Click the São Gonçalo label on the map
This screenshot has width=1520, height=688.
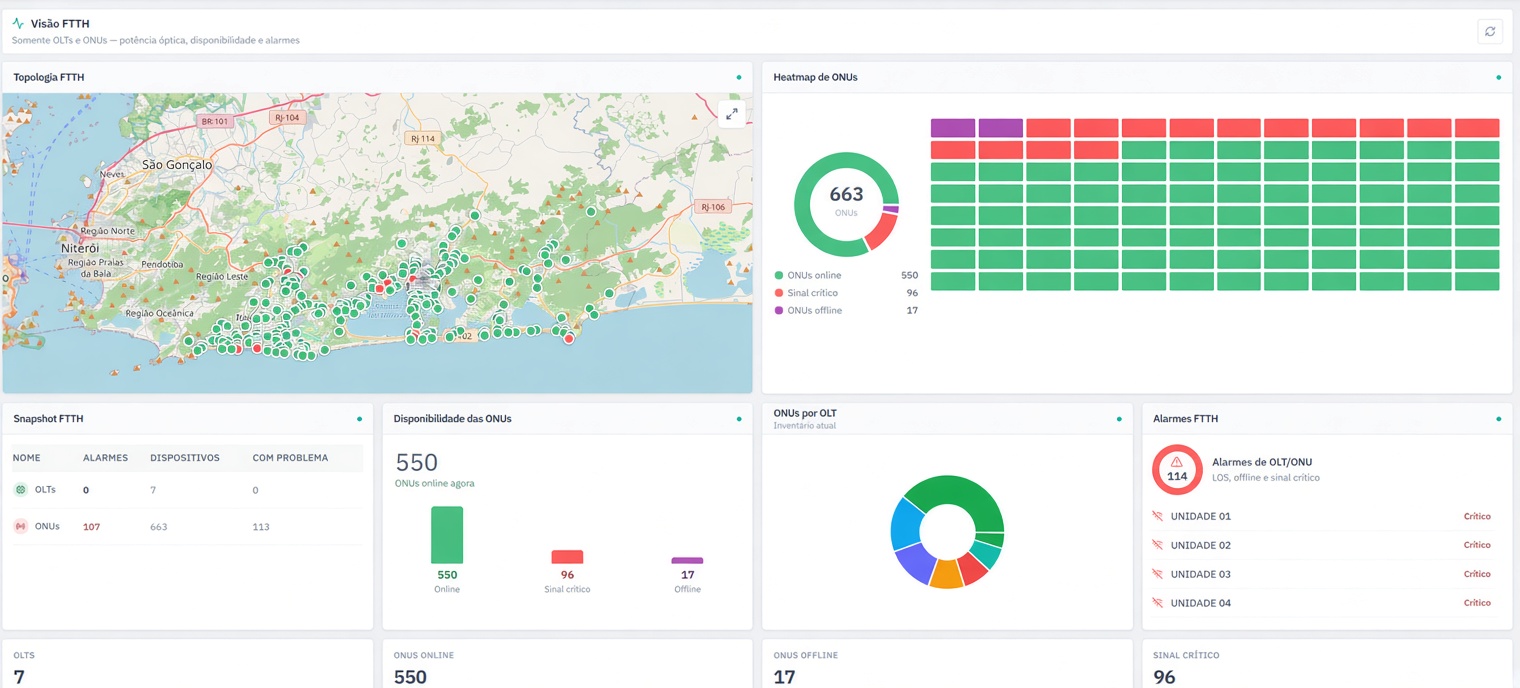tap(177, 164)
